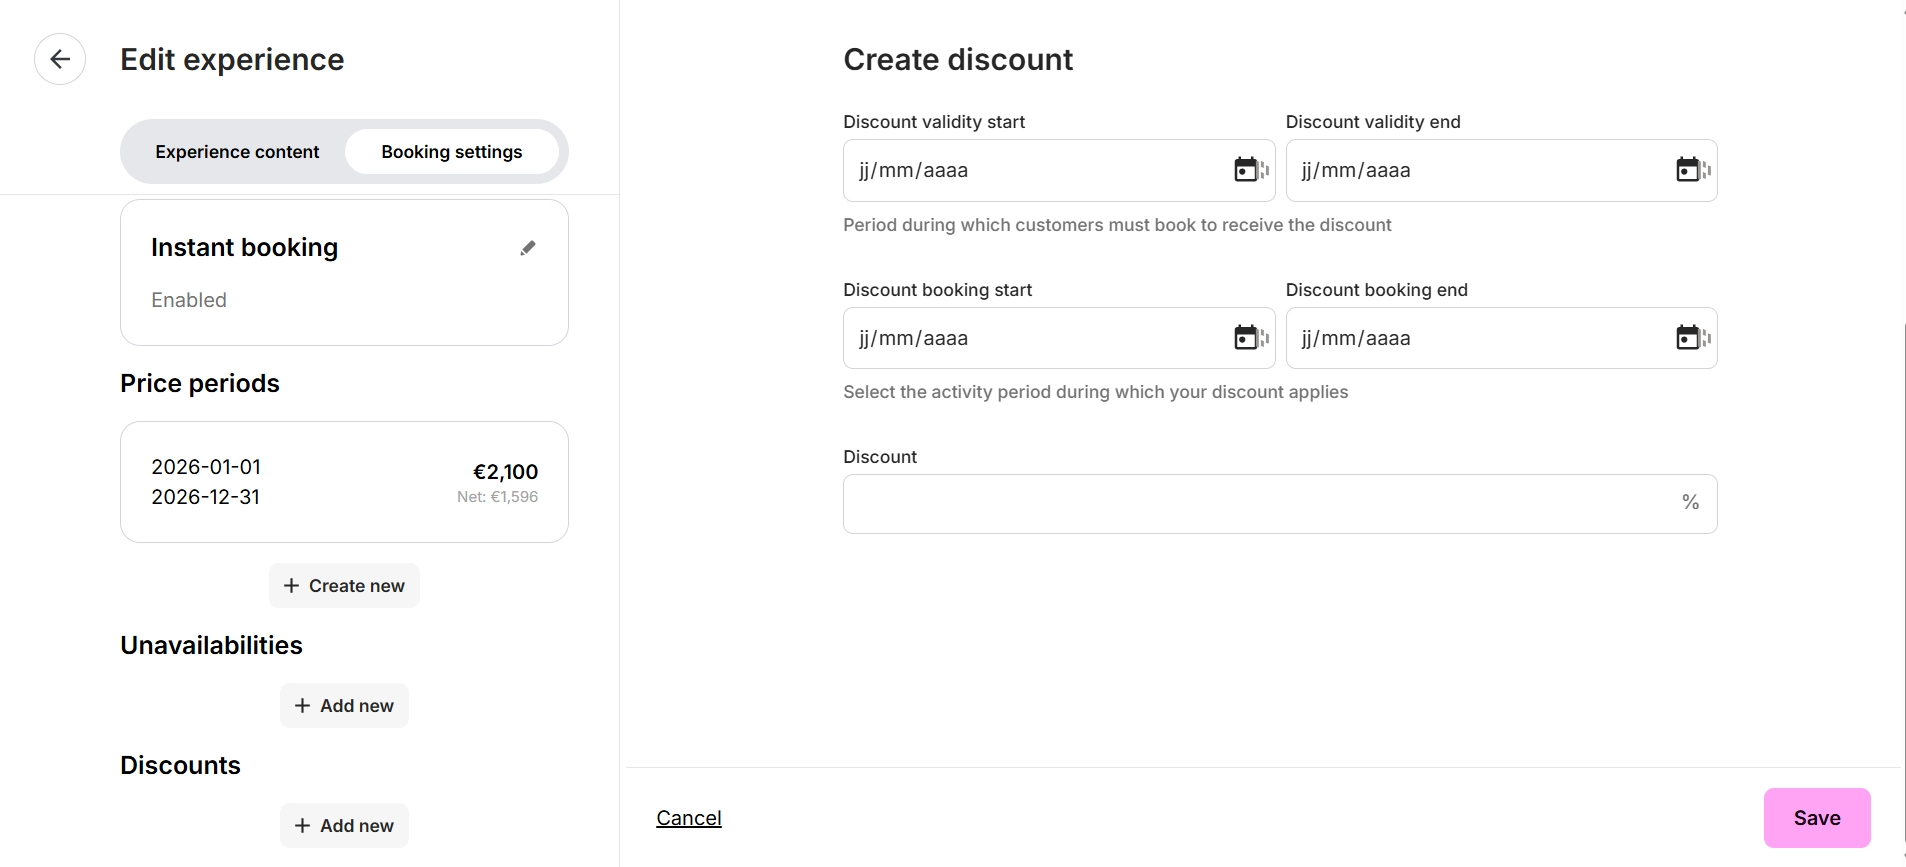
Task: Switch to Experience content tab
Action: (237, 152)
